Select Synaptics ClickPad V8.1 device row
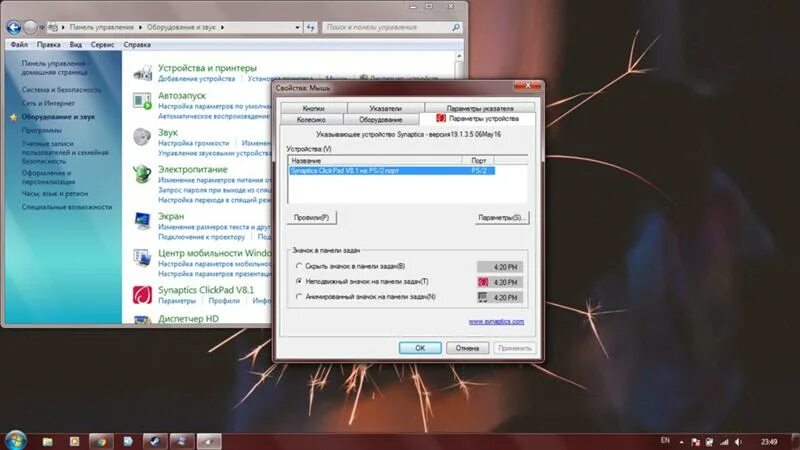Image resolution: width=800 pixels, height=450 pixels. 392,170
